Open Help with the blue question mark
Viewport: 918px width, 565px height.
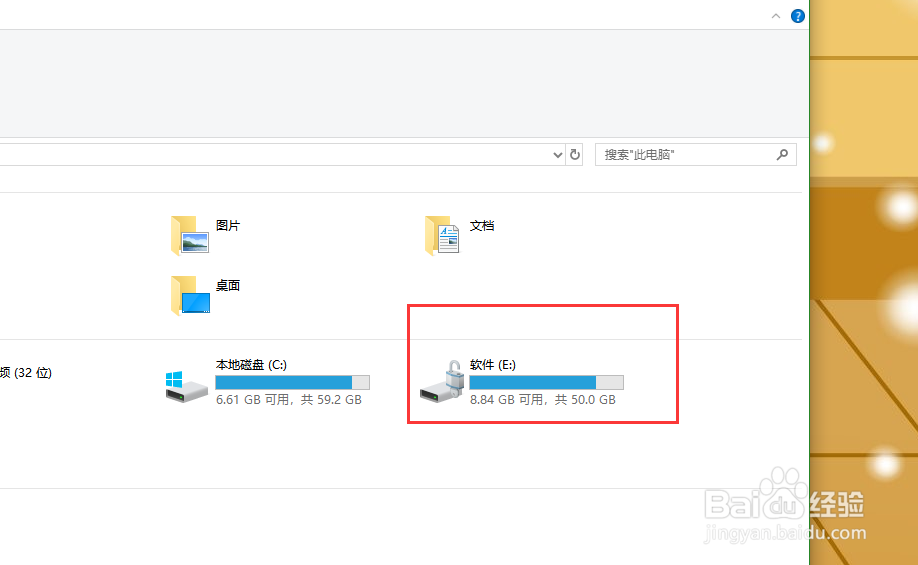coord(798,16)
